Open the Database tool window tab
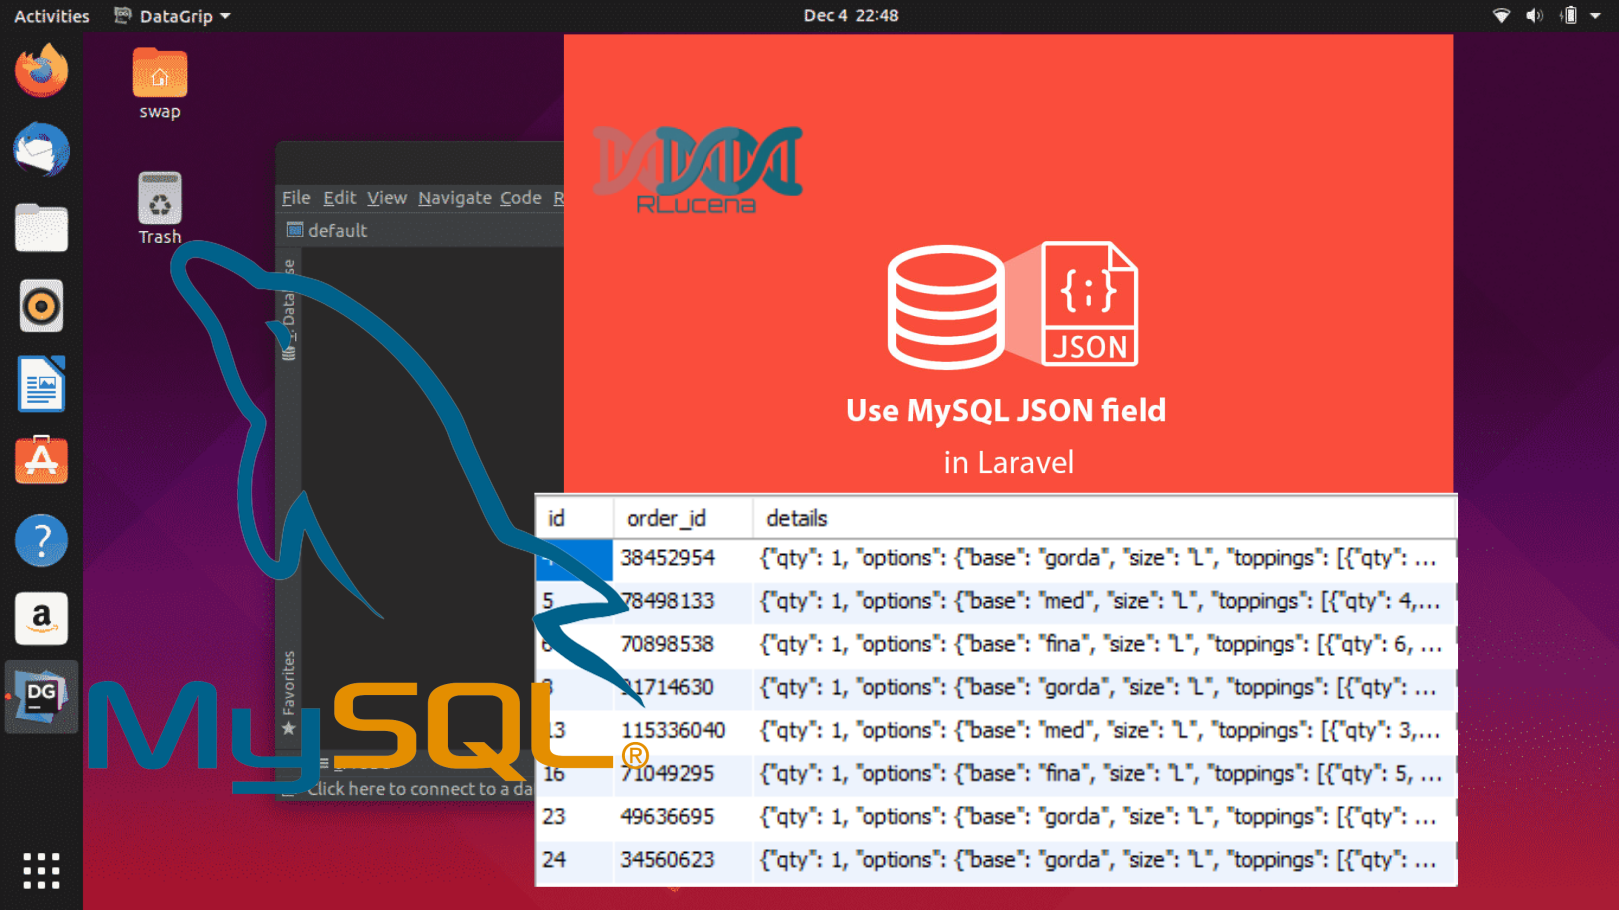The image size is (1619, 910). point(289,310)
